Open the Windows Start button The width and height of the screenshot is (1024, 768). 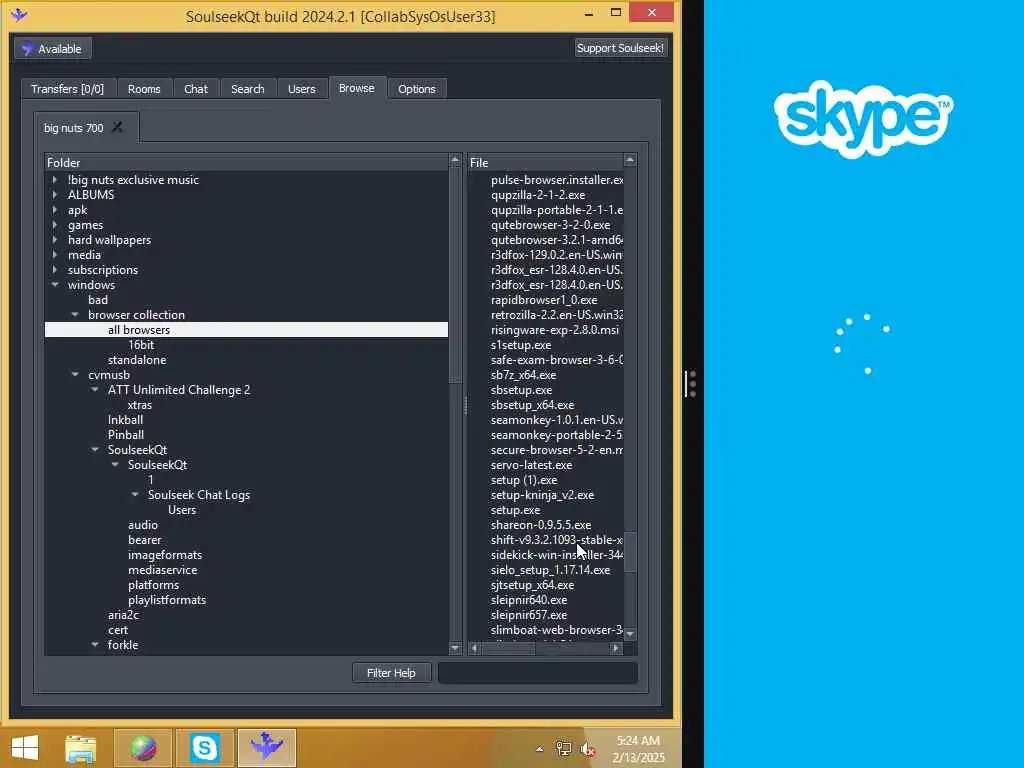(25, 747)
